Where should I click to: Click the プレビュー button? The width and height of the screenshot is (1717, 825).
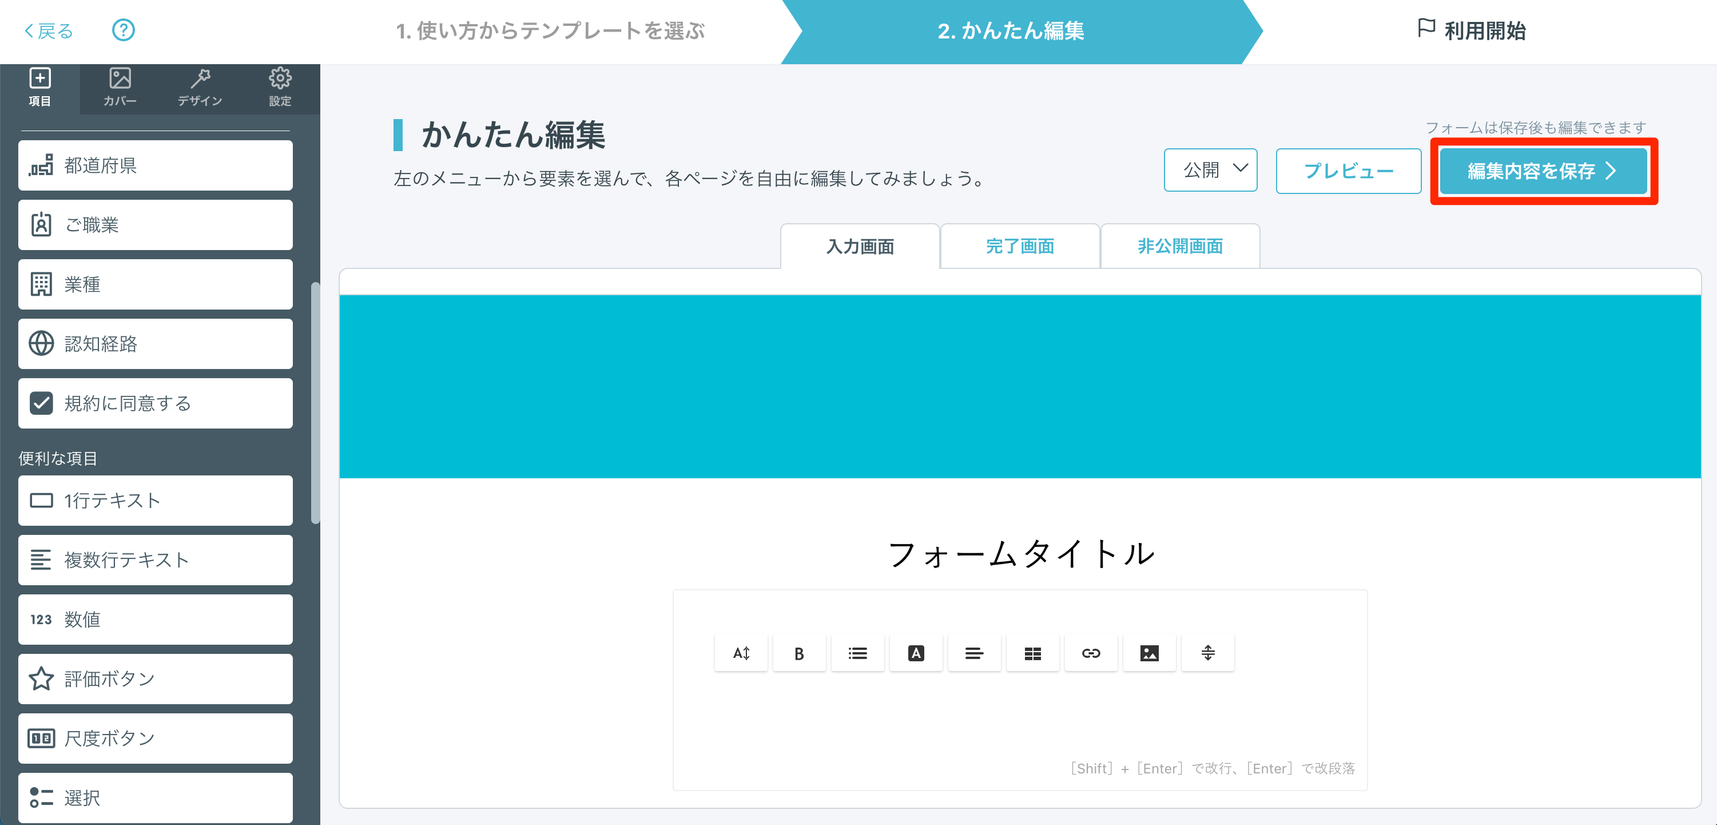click(1348, 171)
